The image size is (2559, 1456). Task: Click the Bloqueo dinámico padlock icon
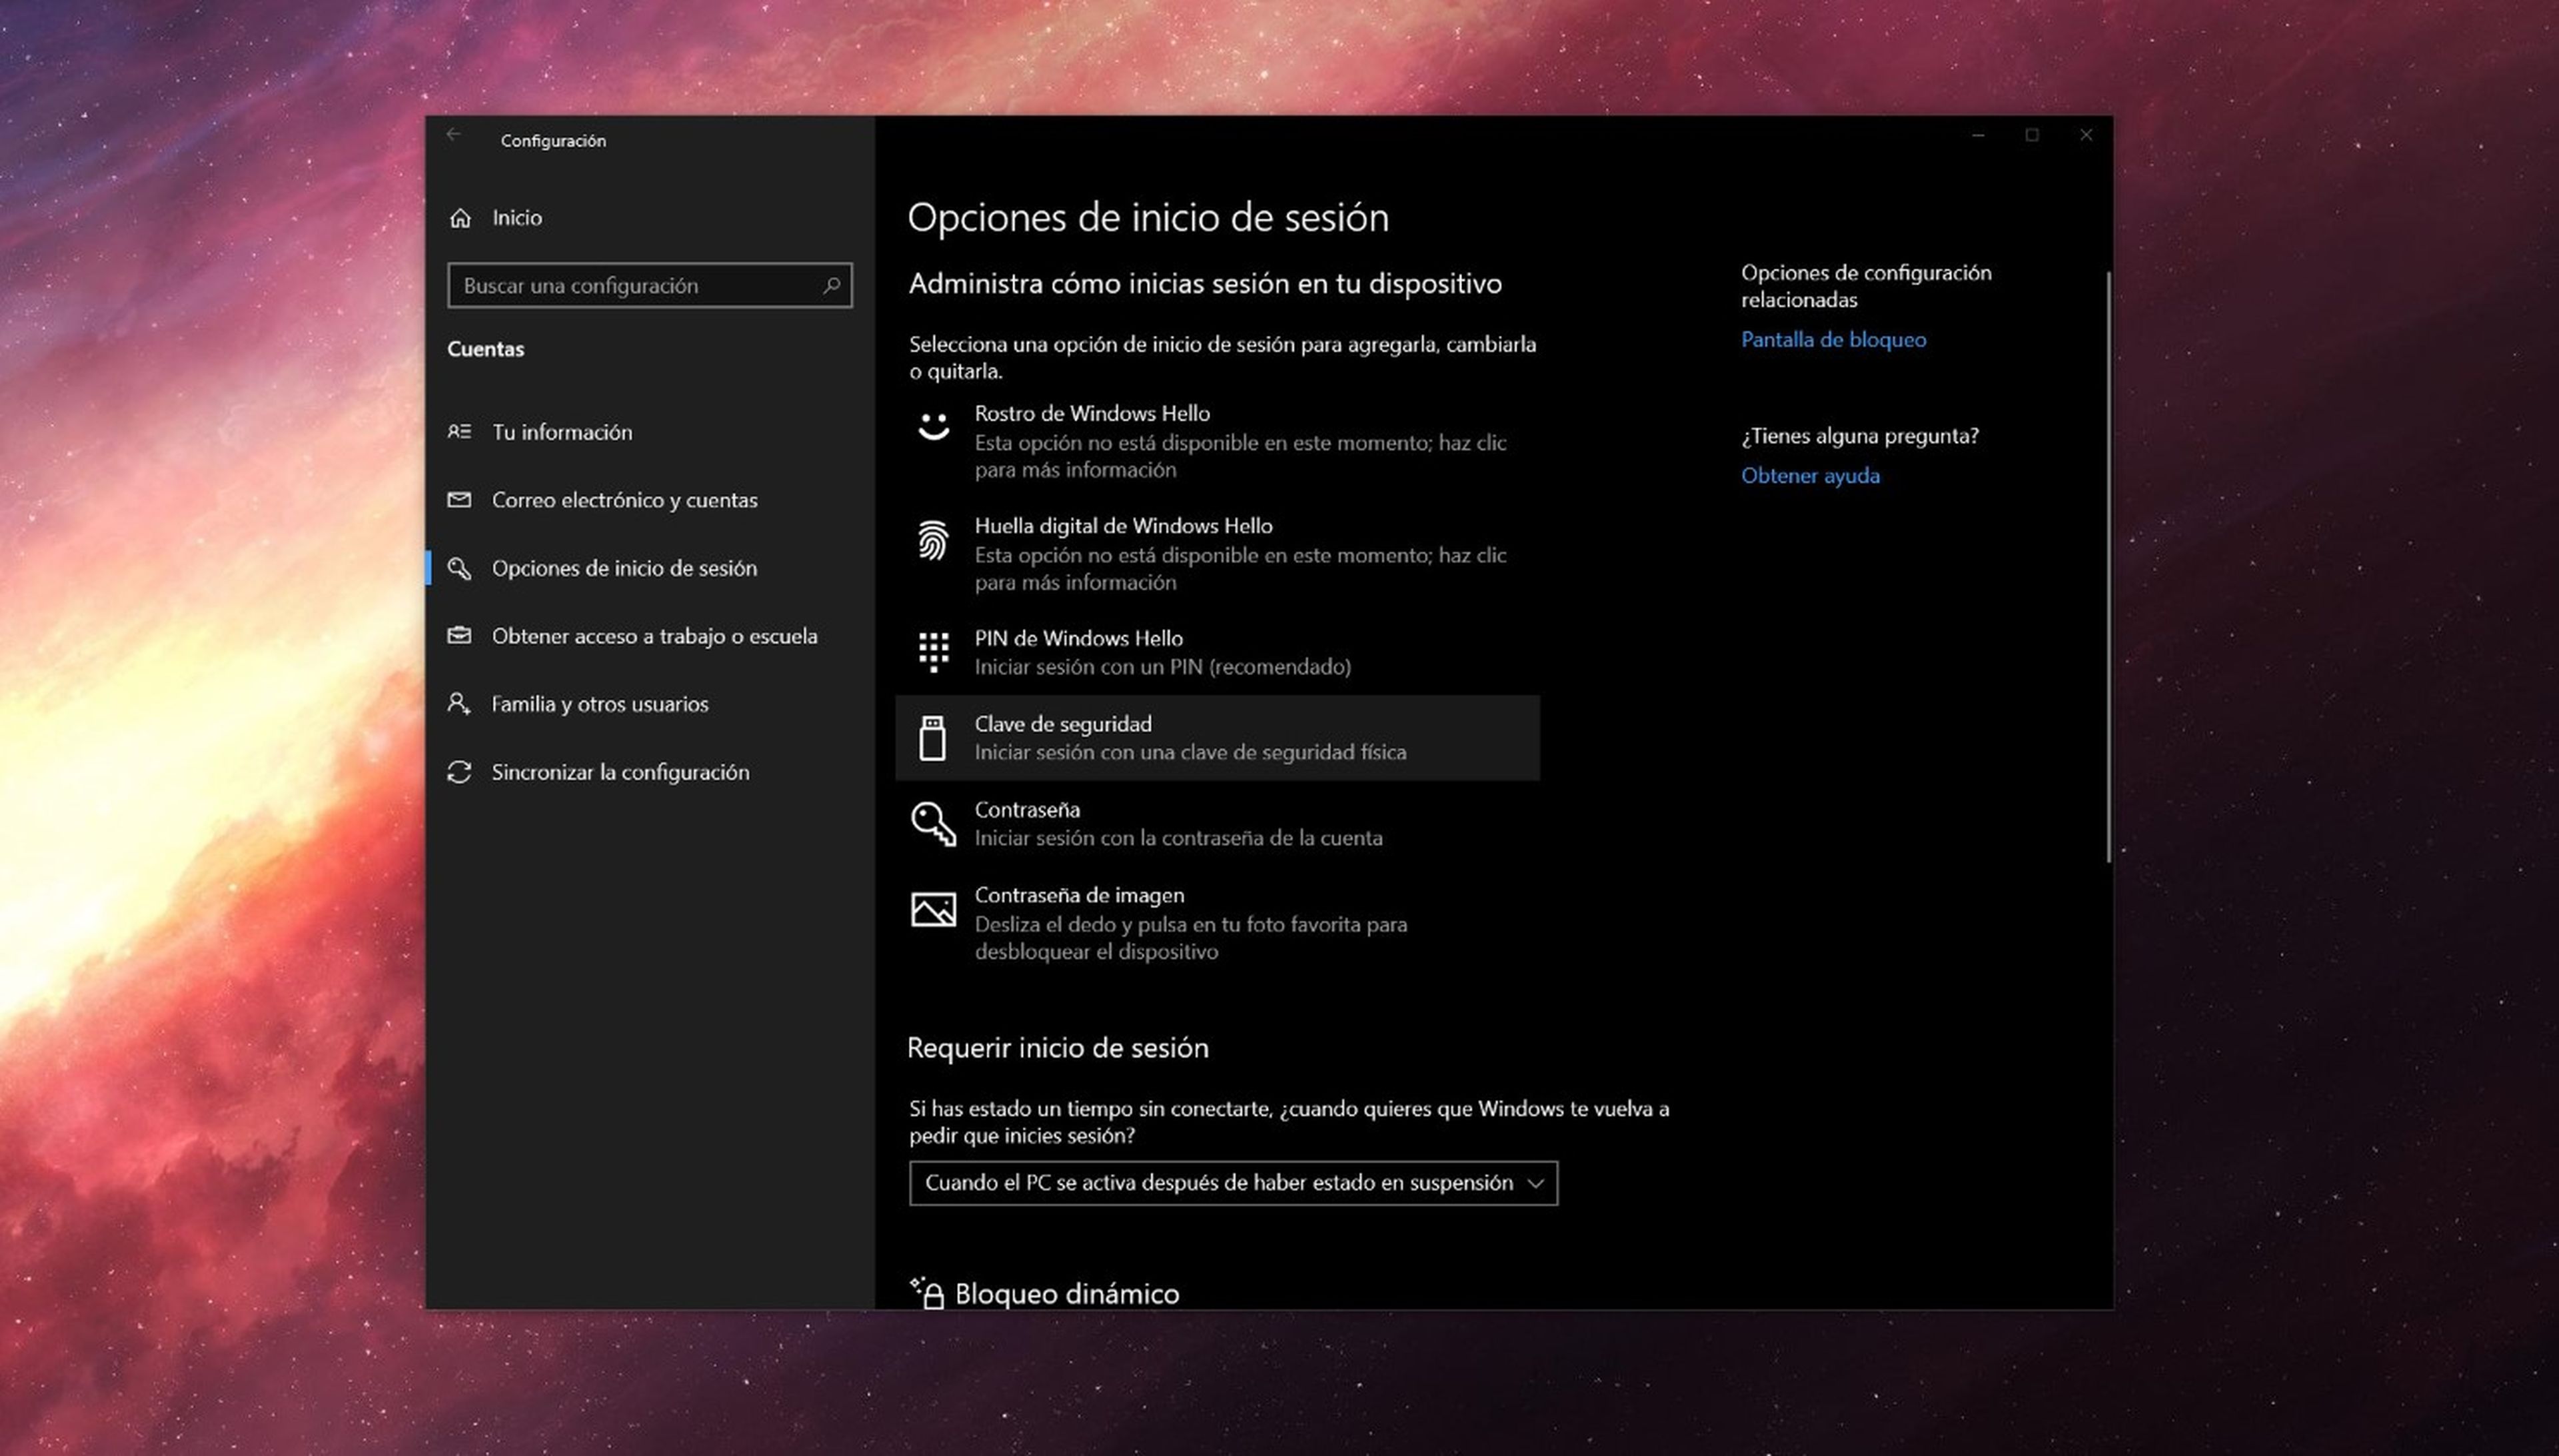927,1292
